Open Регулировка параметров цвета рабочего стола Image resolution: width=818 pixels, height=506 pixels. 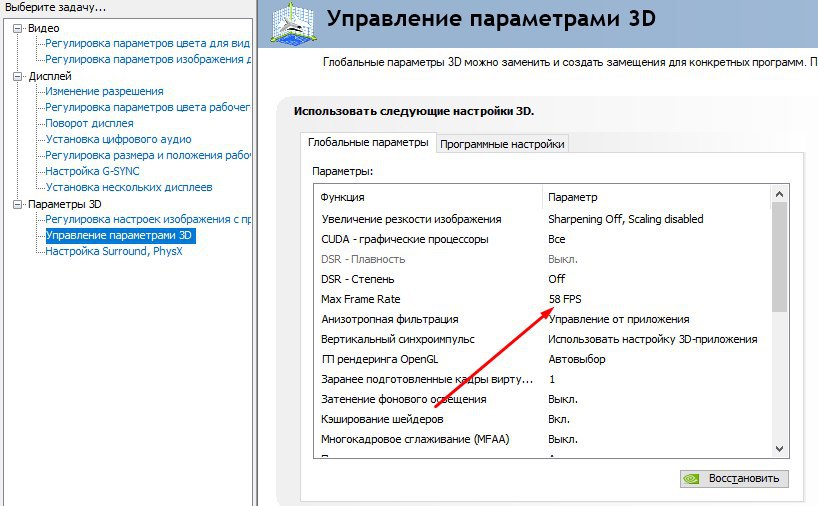pyautogui.click(x=147, y=107)
